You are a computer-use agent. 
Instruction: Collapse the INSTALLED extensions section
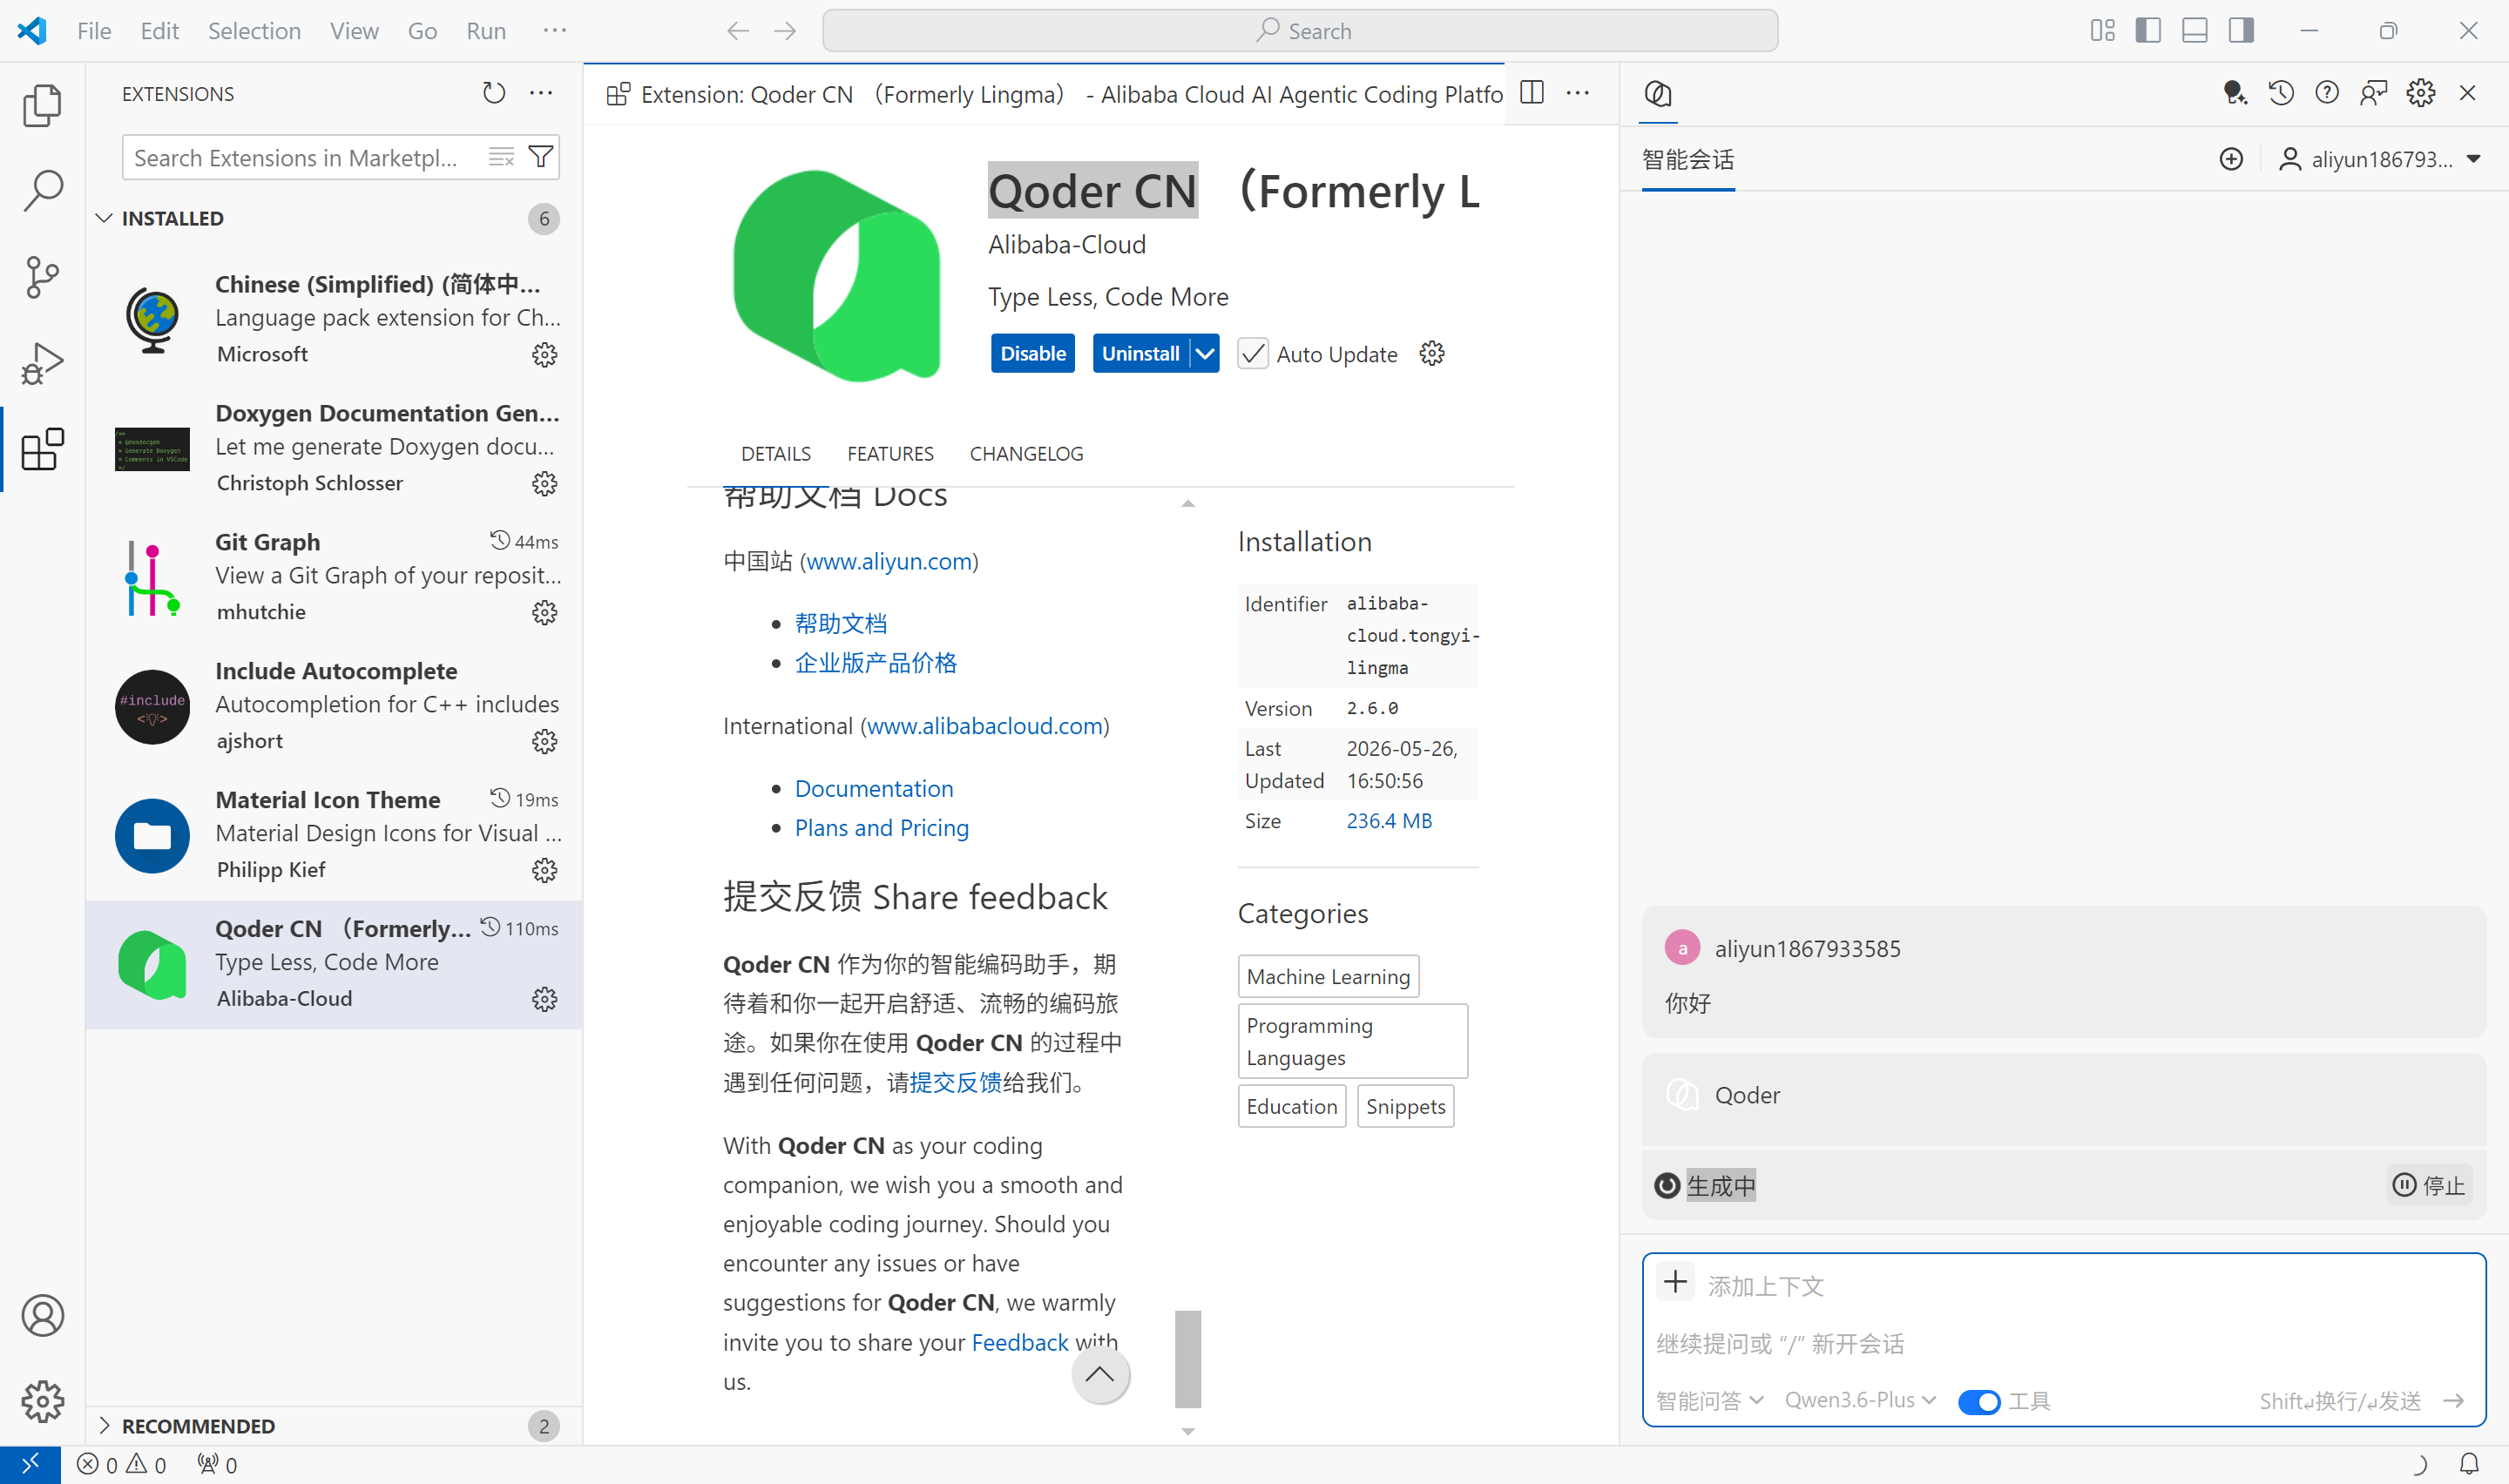click(x=334, y=219)
